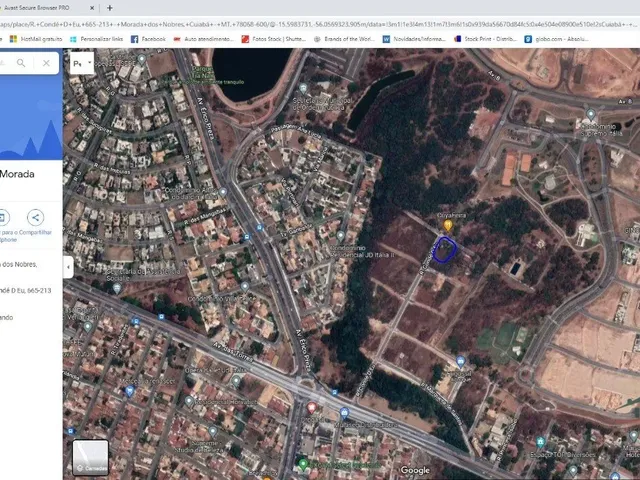The image size is (640, 480).
Task: Select the orange City Festa pin
Action: point(448,225)
